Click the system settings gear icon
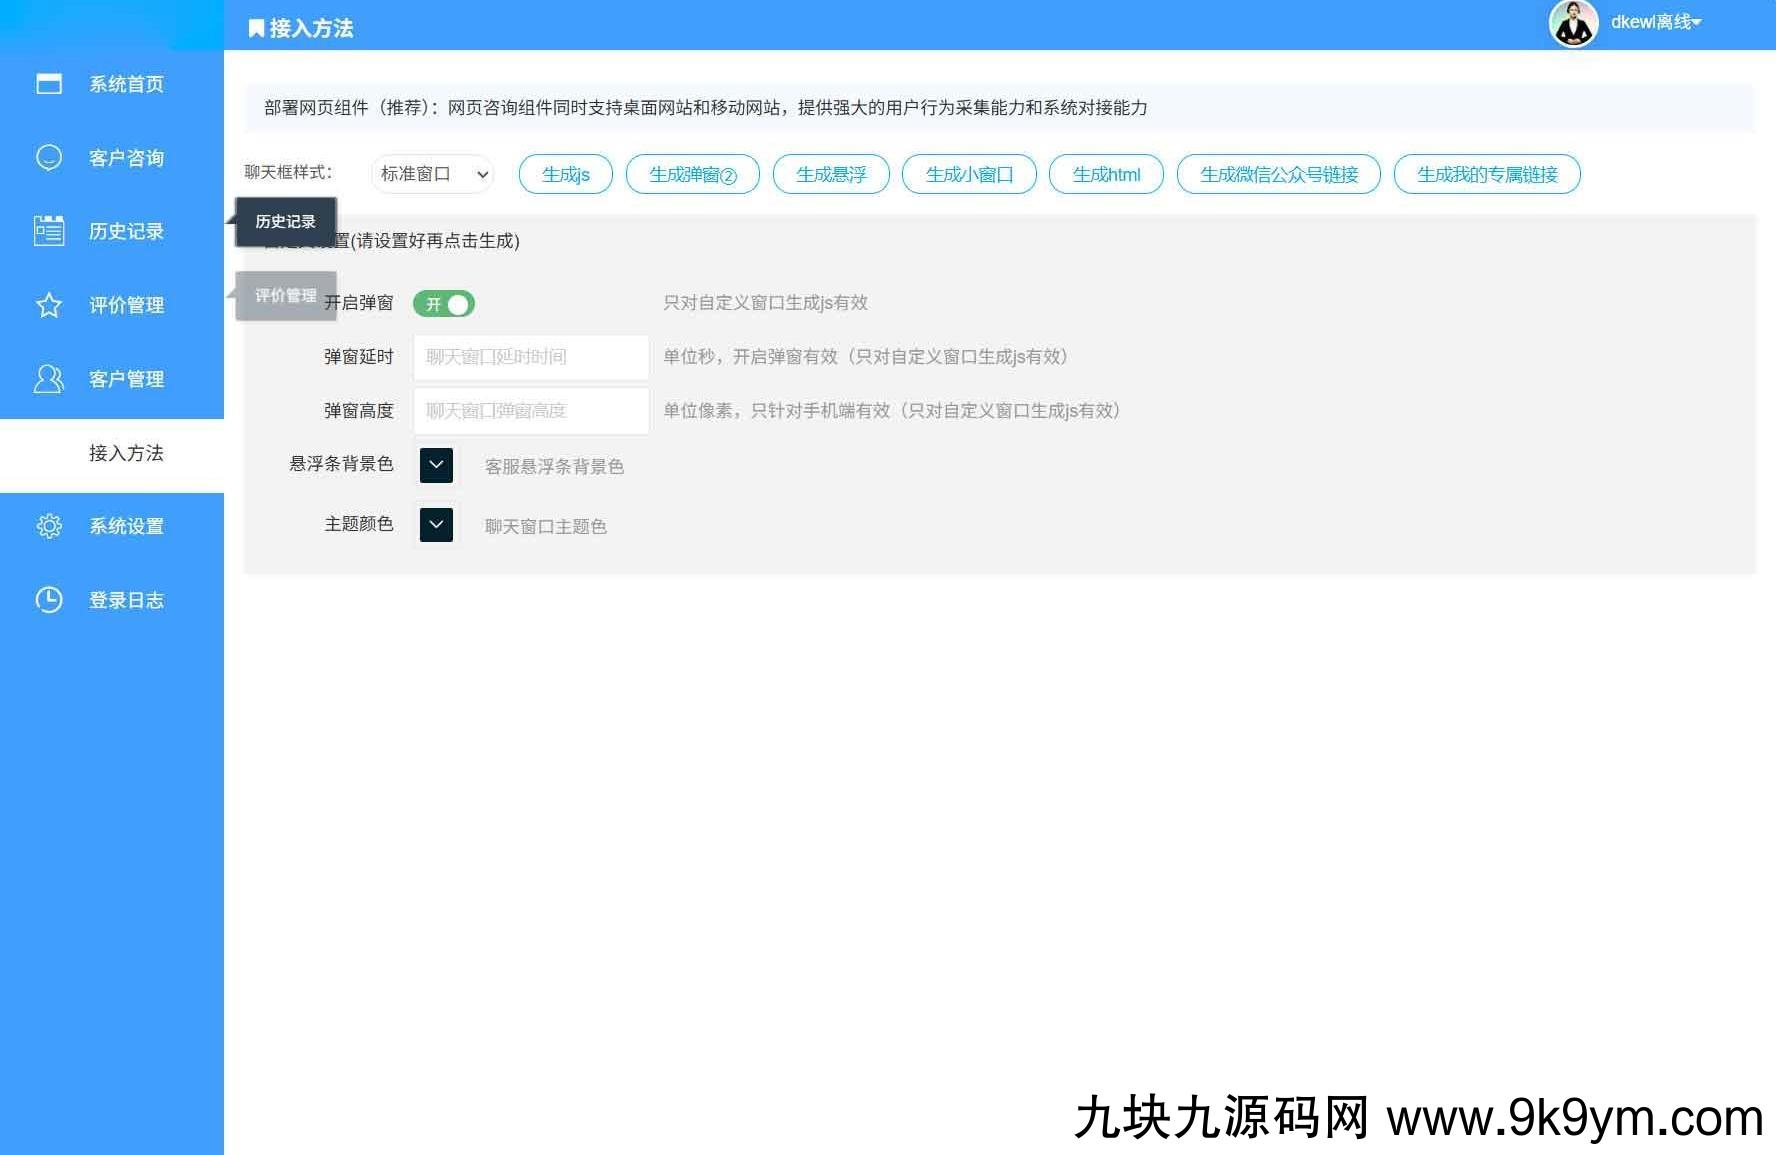The image size is (1776, 1155). [49, 526]
